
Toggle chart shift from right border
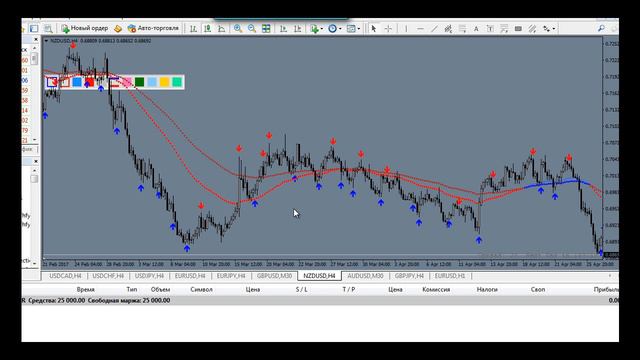(x=297, y=29)
